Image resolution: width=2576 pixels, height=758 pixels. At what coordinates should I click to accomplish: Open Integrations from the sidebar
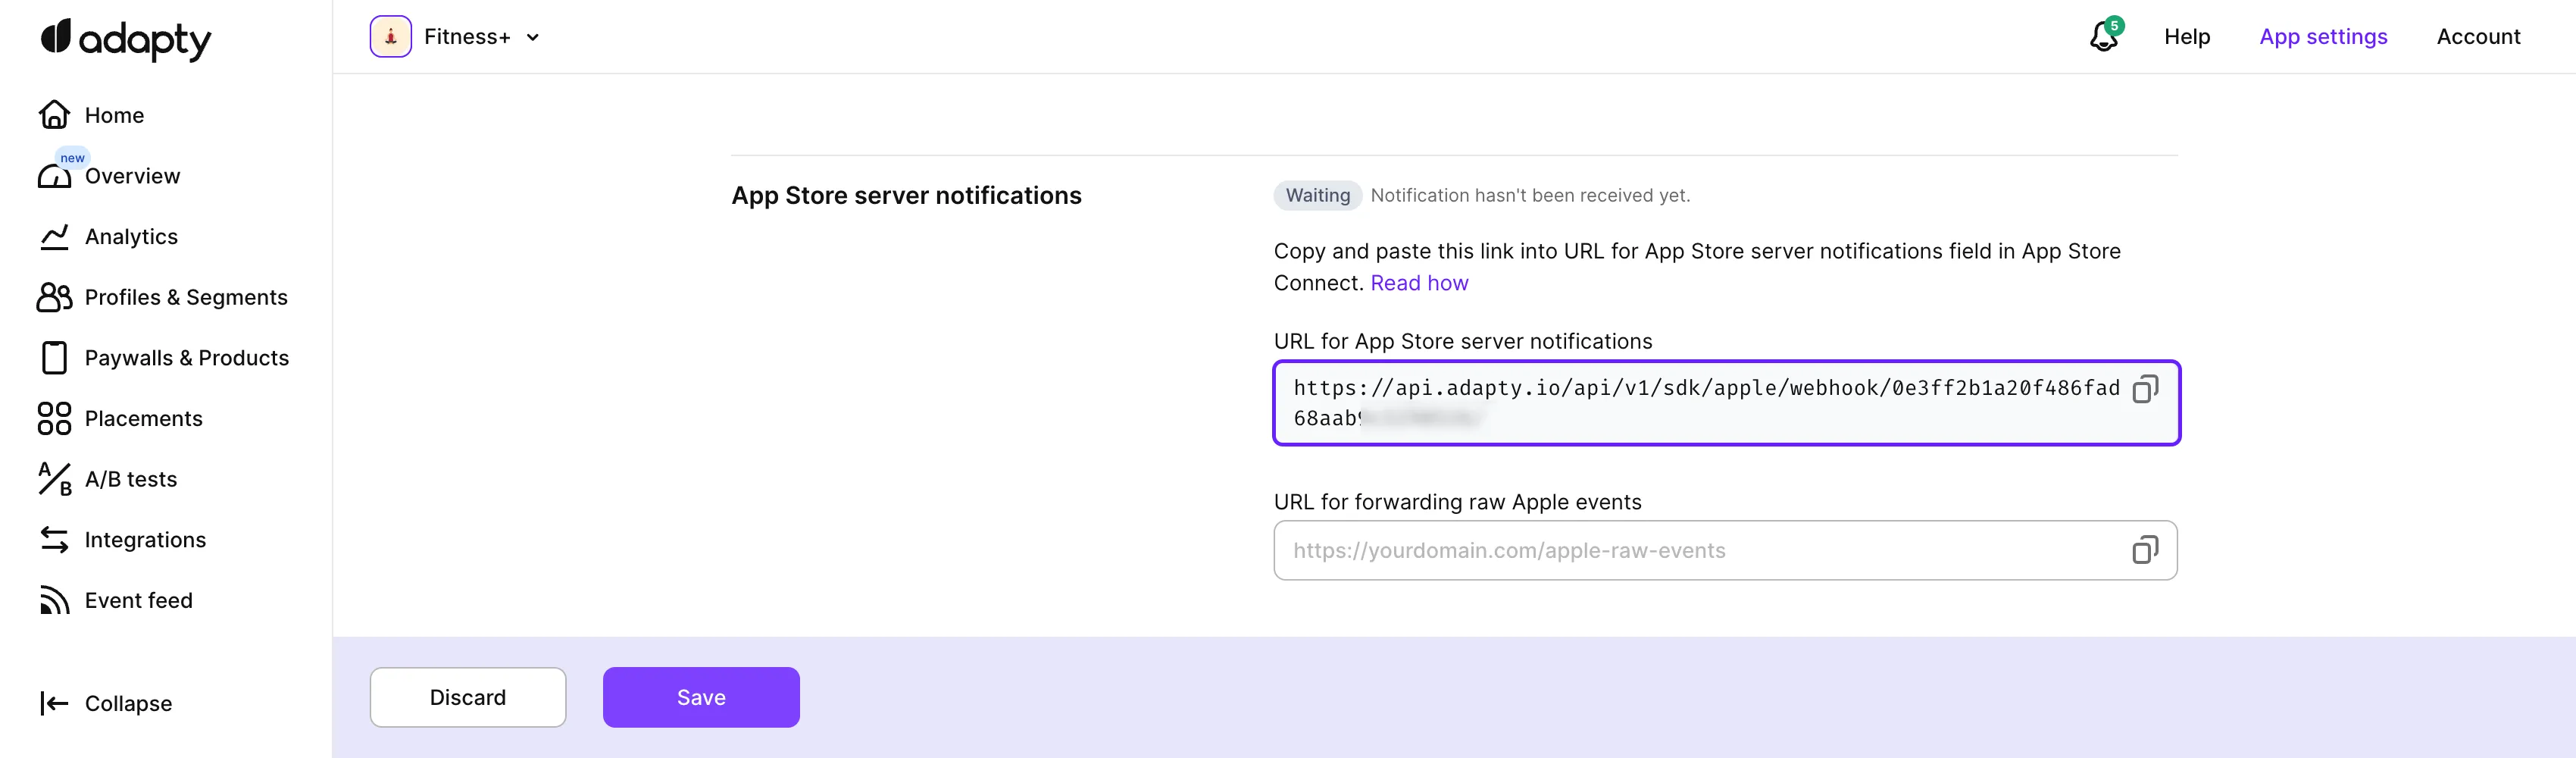[x=145, y=540]
